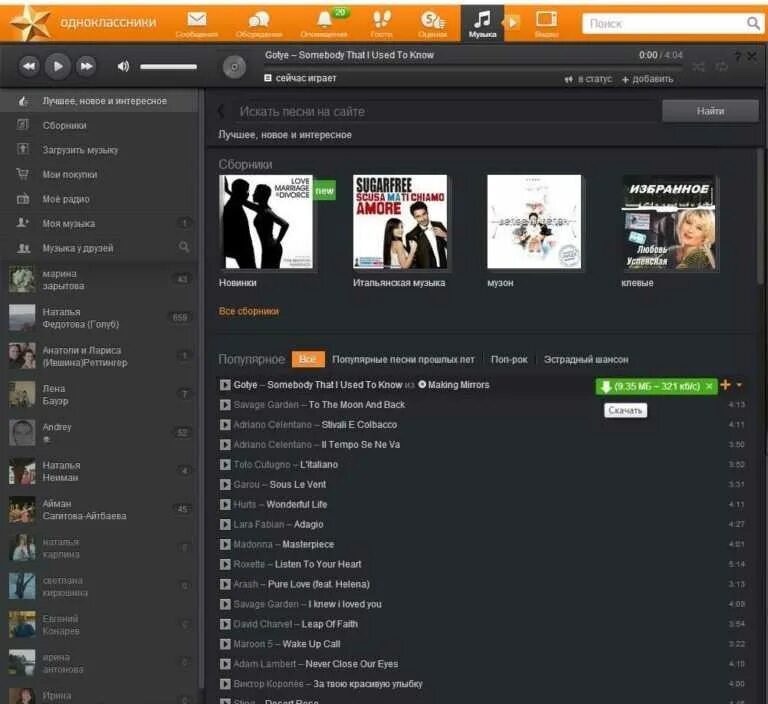The width and height of the screenshot is (768, 704).
Task: Select 'Эстрадный шансон' tab
Action: [586, 360]
